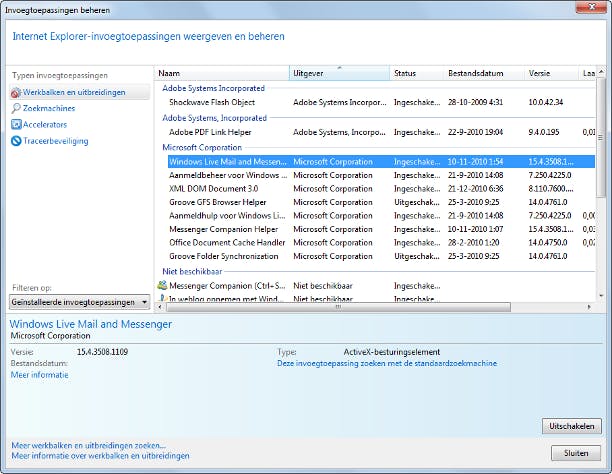This screenshot has width=612, height=474.
Task: Select the Werkbalken en uitbreidingen icon
Action: (x=16, y=93)
